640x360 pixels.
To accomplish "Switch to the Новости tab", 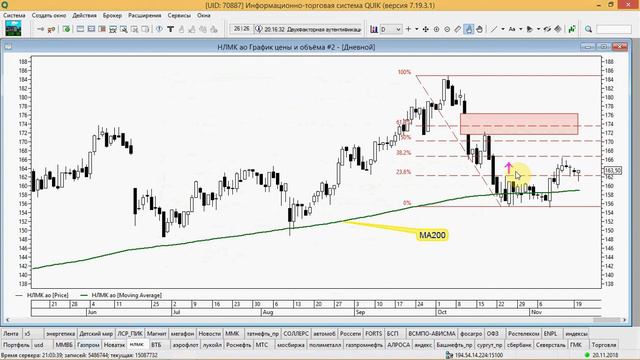I will pyautogui.click(x=209, y=334).
